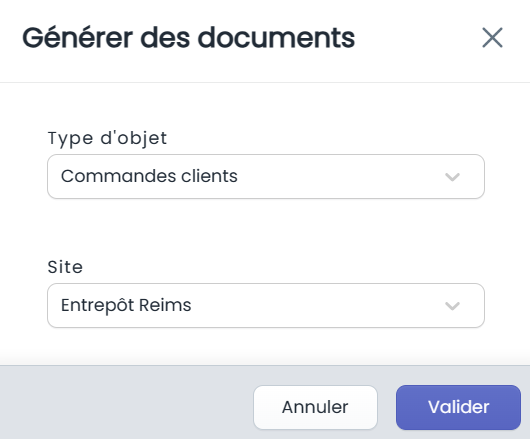
Task: Show the Type d'objet options via its arrow
Action: (x=452, y=177)
